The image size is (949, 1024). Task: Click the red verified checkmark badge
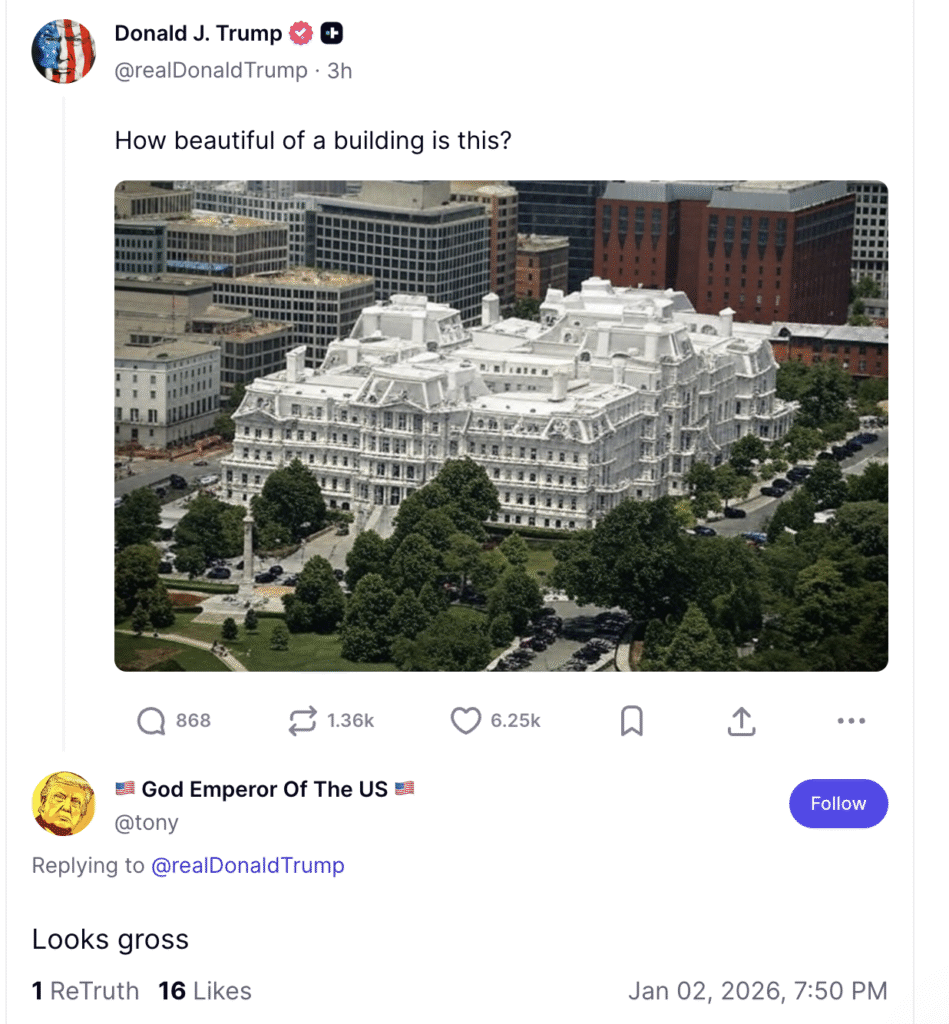(x=301, y=34)
